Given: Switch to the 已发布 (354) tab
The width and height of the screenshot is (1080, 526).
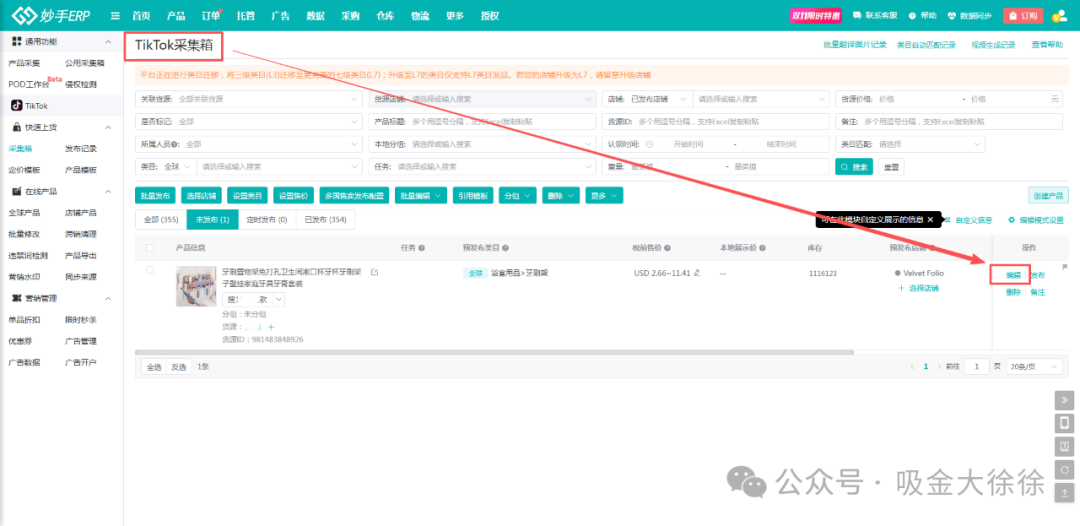Looking at the screenshot, I should (x=326, y=220).
